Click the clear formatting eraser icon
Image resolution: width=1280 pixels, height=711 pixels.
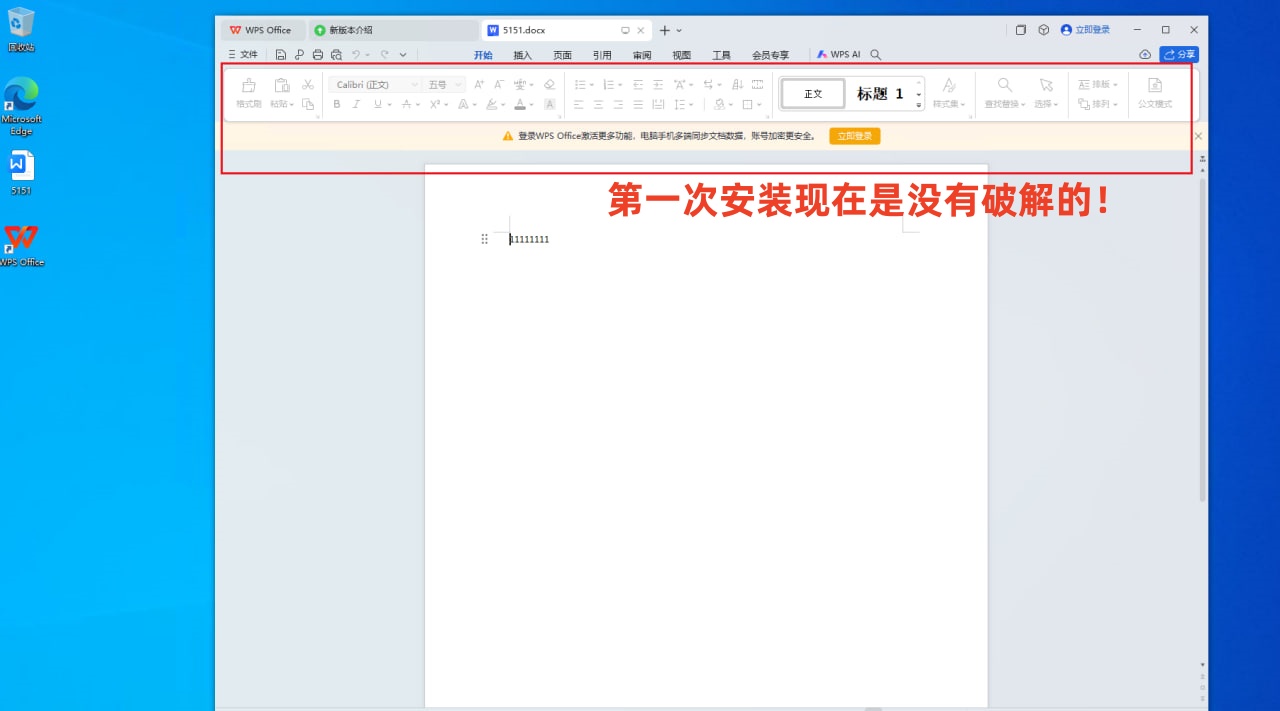(x=549, y=85)
